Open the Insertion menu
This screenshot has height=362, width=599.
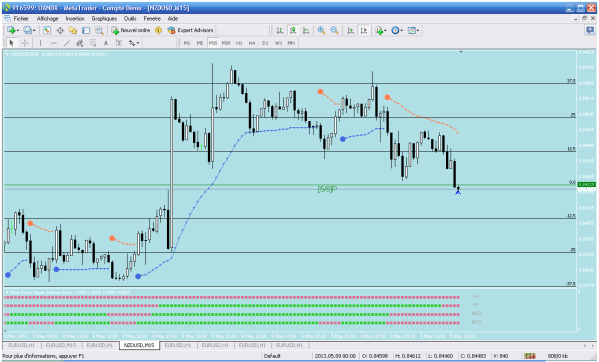(75, 18)
